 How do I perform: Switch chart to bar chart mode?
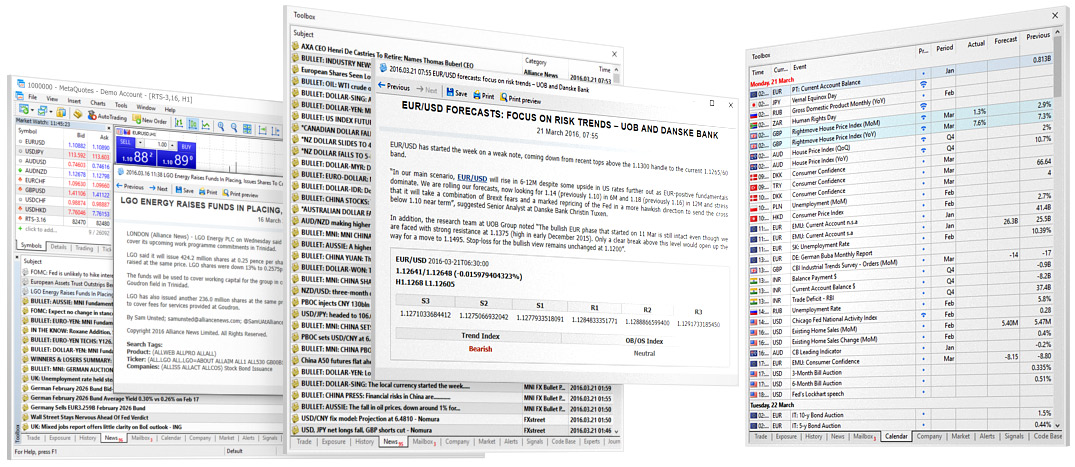pos(179,123)
